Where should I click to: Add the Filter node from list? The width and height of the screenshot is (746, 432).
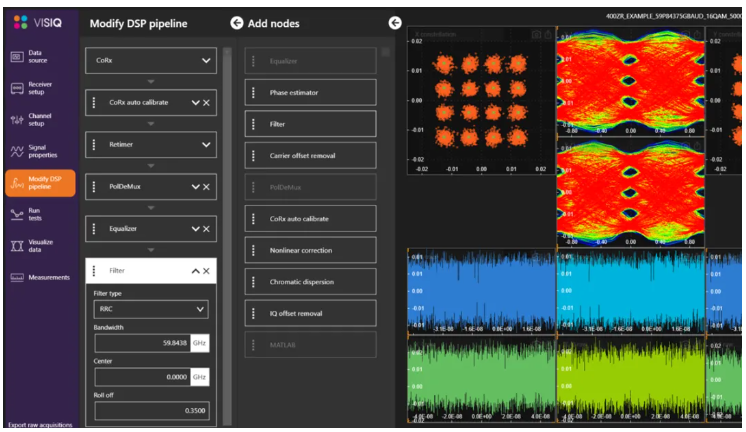pos(311,124)
